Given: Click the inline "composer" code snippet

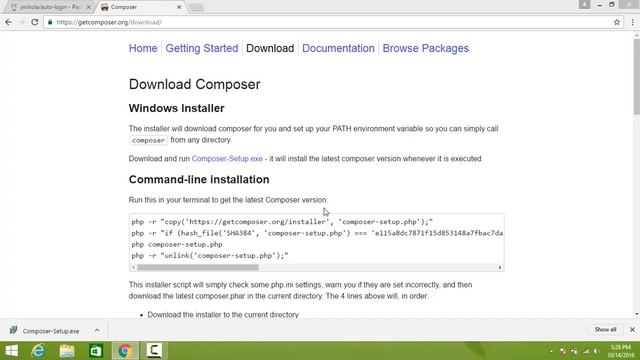Looking at the screenshot, I should (148, 140).
